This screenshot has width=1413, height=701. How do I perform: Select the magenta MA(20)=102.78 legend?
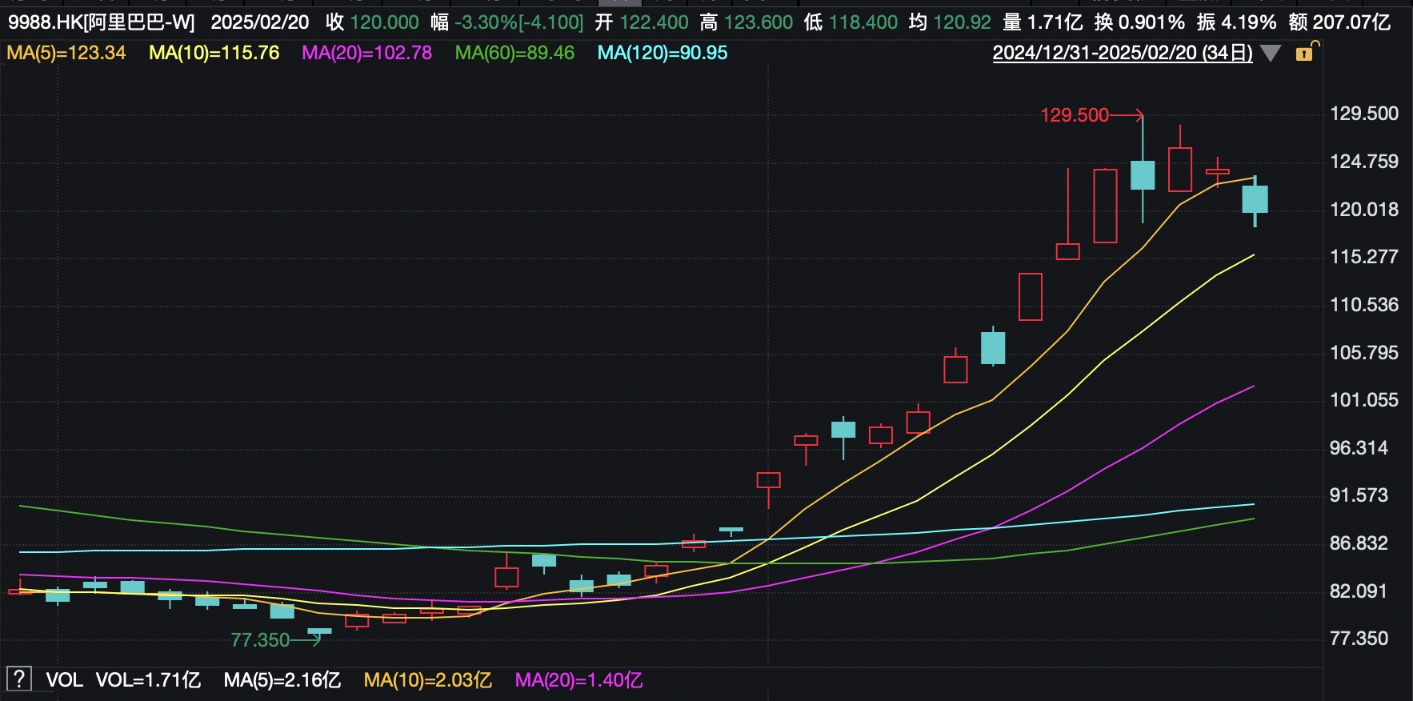point(367,53)
